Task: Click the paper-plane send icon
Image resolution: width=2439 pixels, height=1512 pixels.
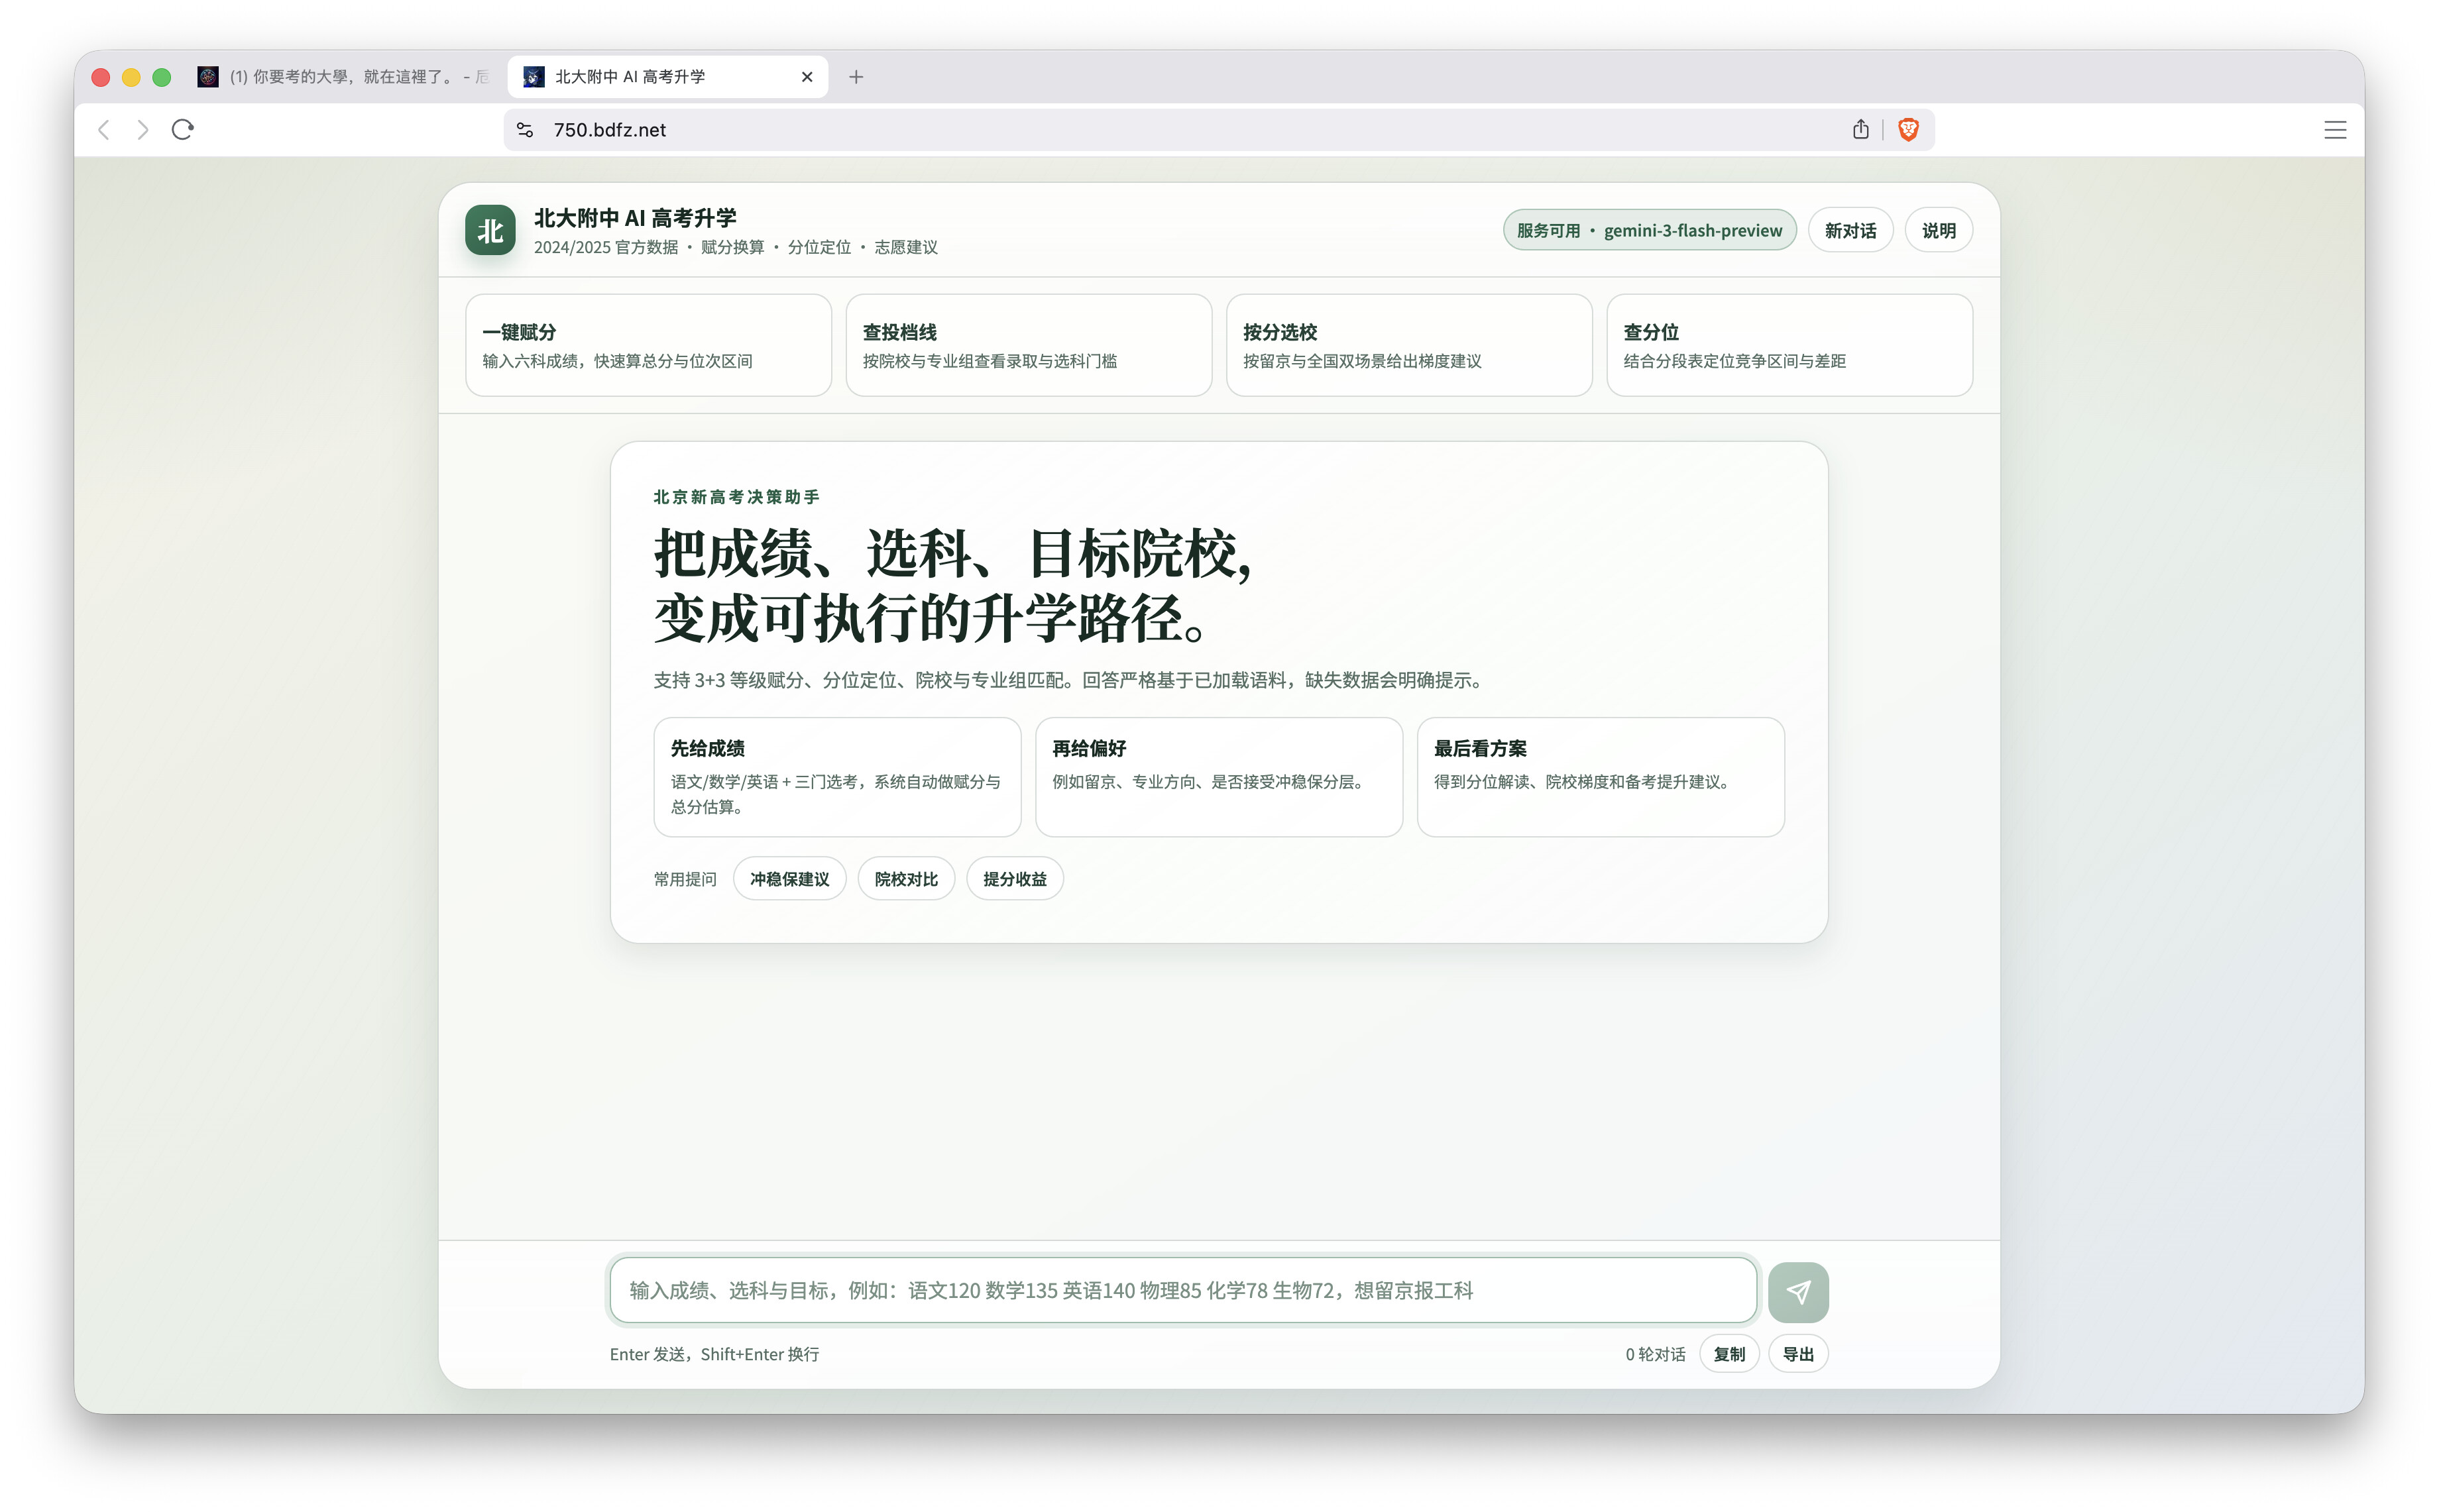Action: [x=1797, y=1291]
